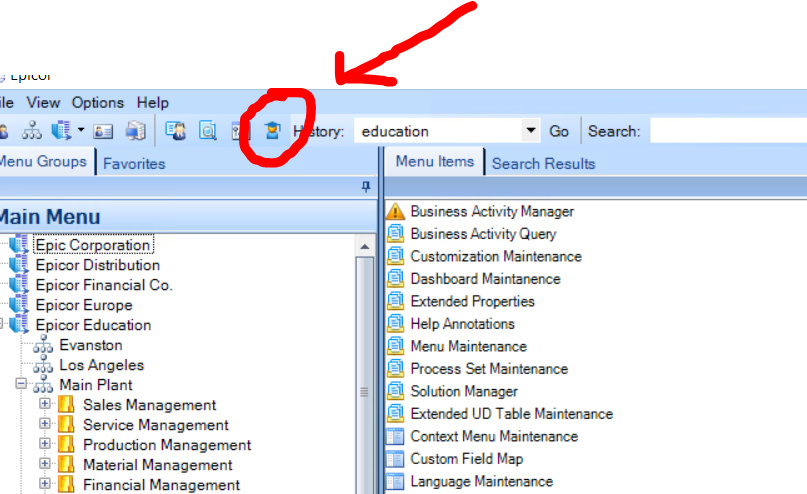Expand the Production Management node
This screenshot has width=807, height=494.
45,444
